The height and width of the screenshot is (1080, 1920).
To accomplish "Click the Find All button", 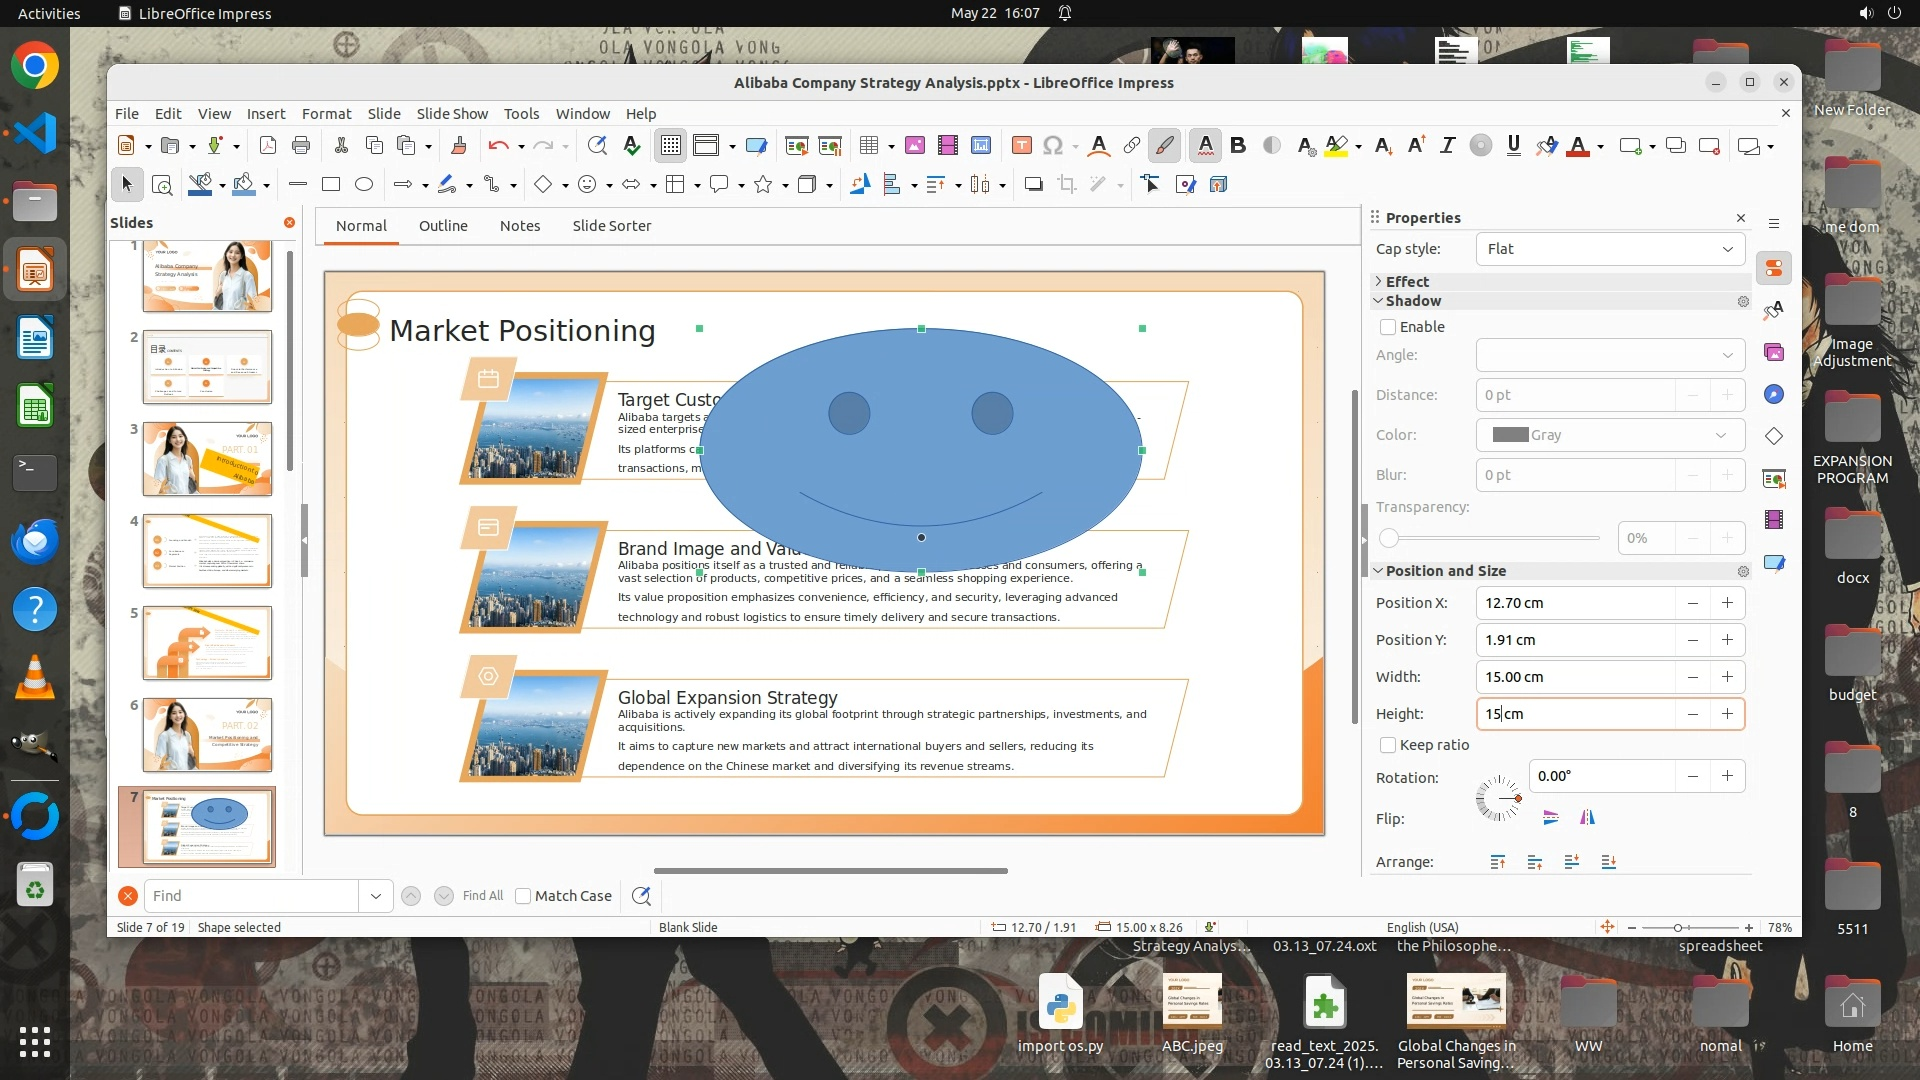I will pos(483,896).
